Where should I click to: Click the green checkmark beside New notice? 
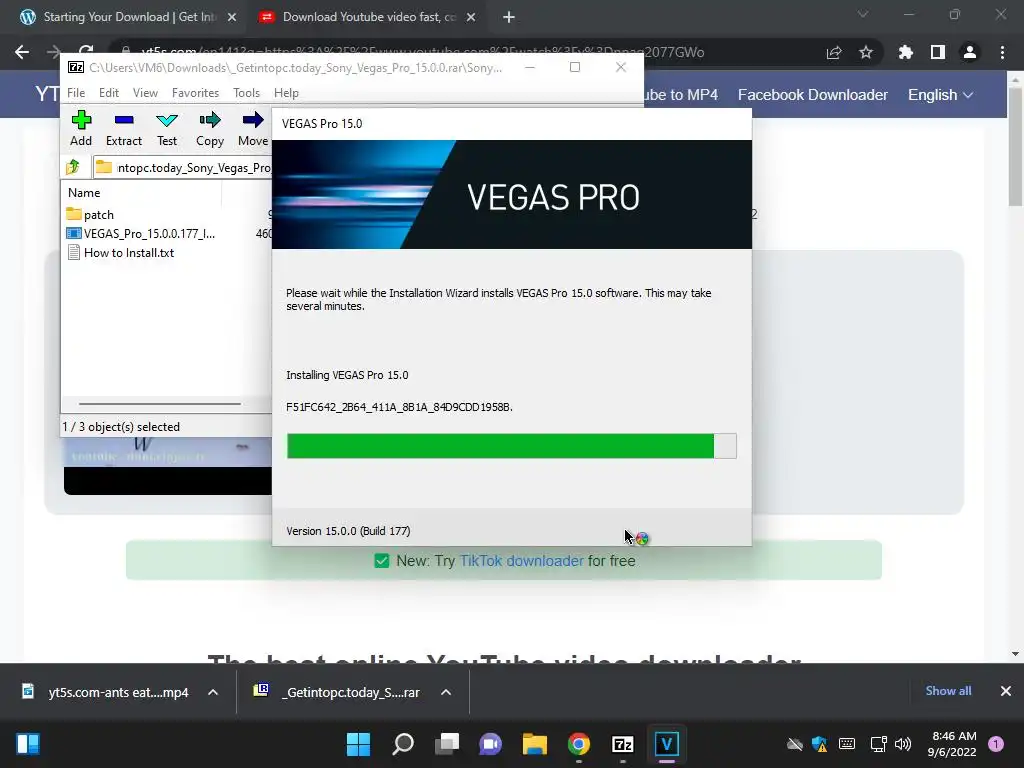381,560
